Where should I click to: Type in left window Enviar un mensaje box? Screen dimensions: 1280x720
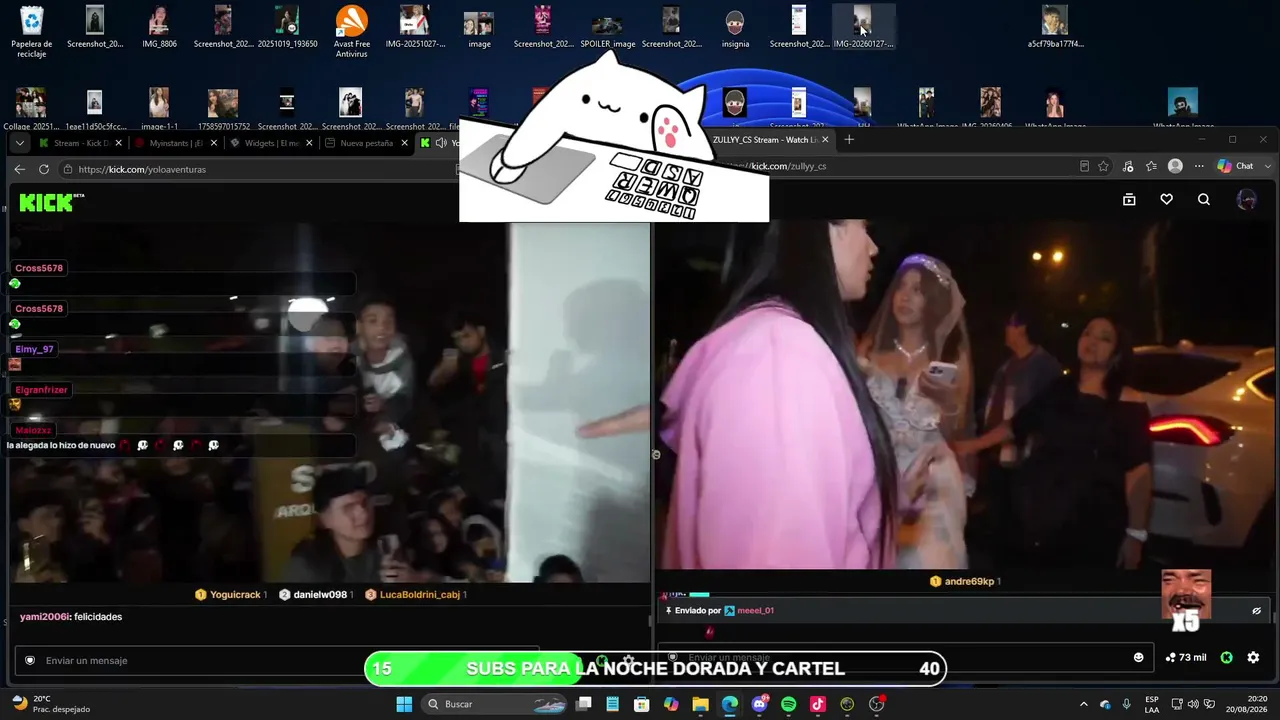click(276, 661)
